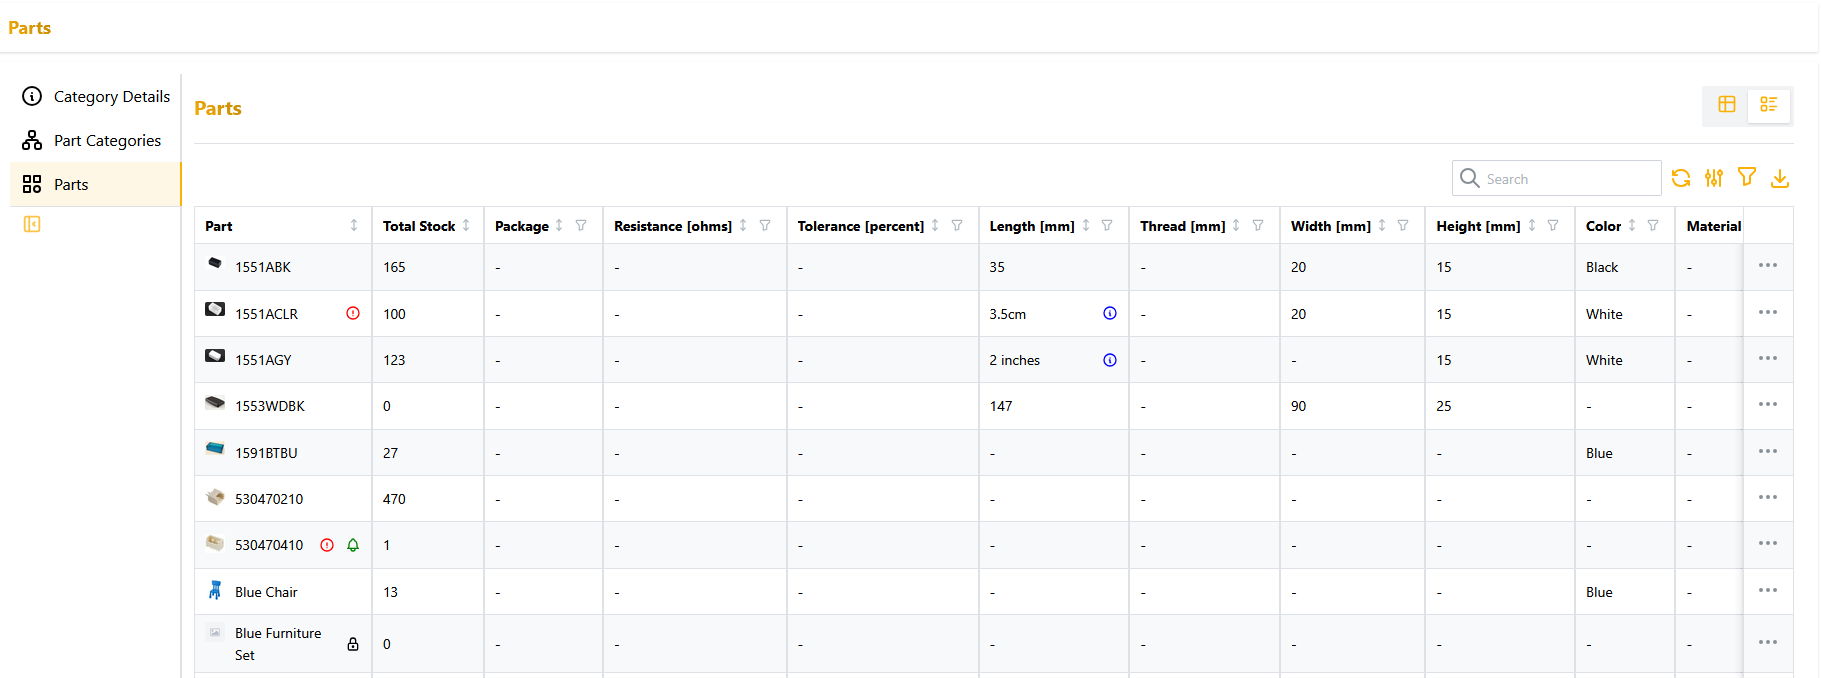
Task: Filter the Resistance column
Action: click(x=765, y=225)
